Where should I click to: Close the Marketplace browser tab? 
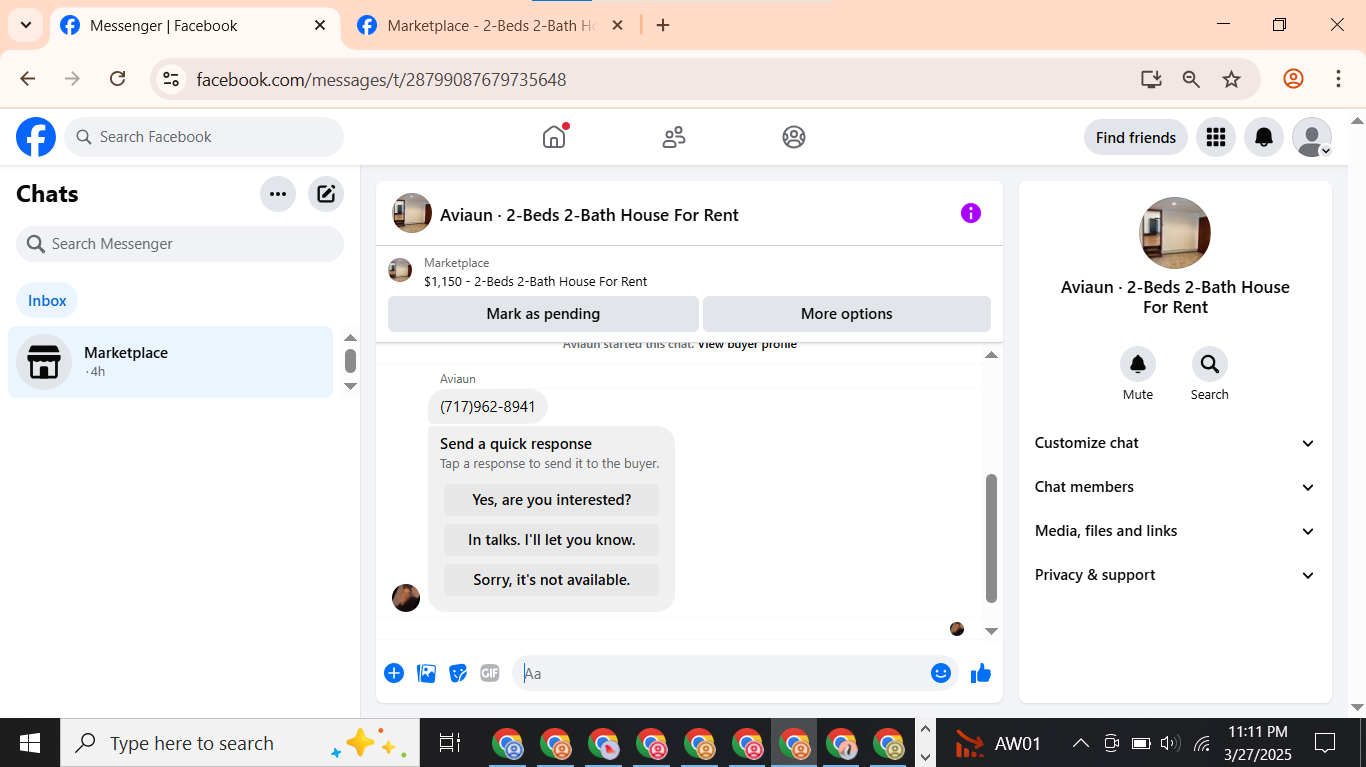(617, 26)
